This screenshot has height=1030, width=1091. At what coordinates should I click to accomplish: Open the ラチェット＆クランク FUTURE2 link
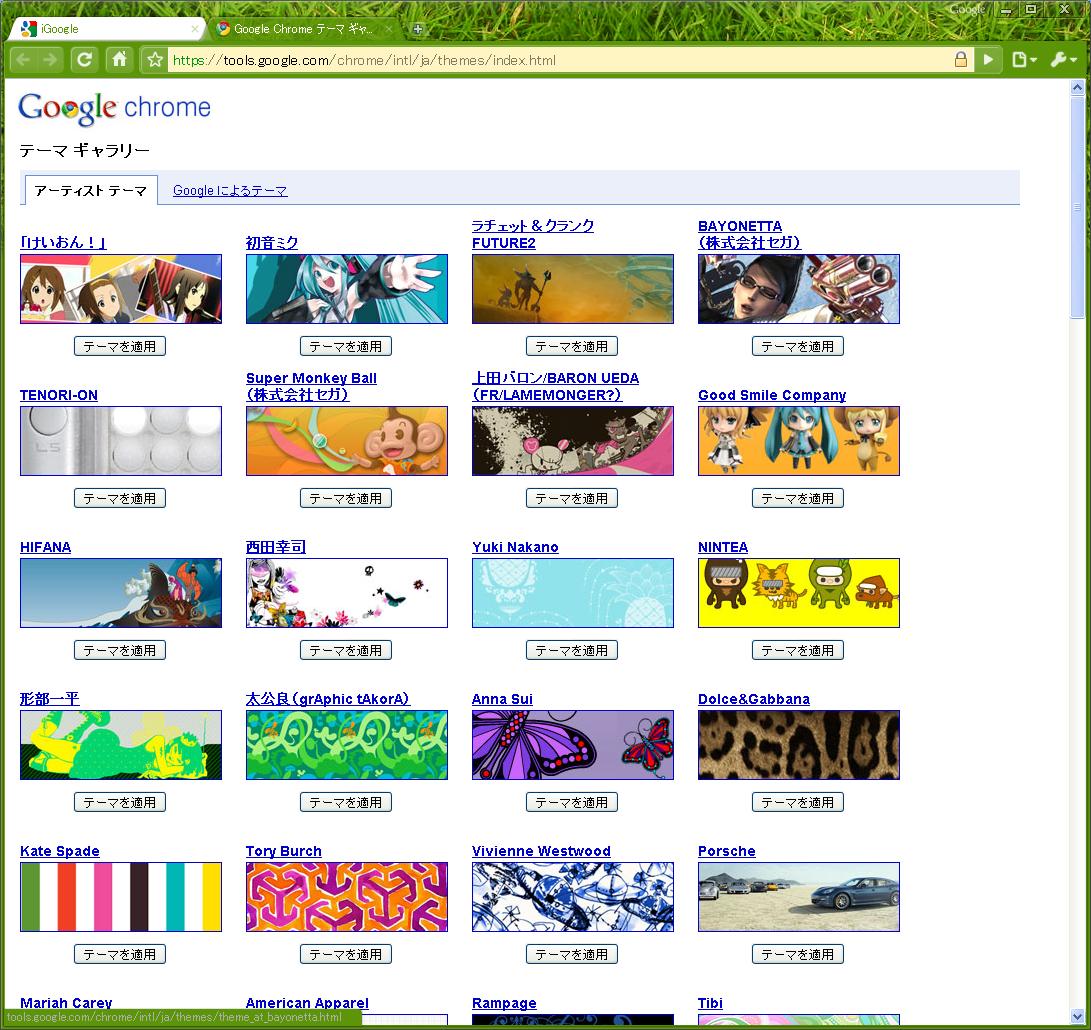point(533,234)
